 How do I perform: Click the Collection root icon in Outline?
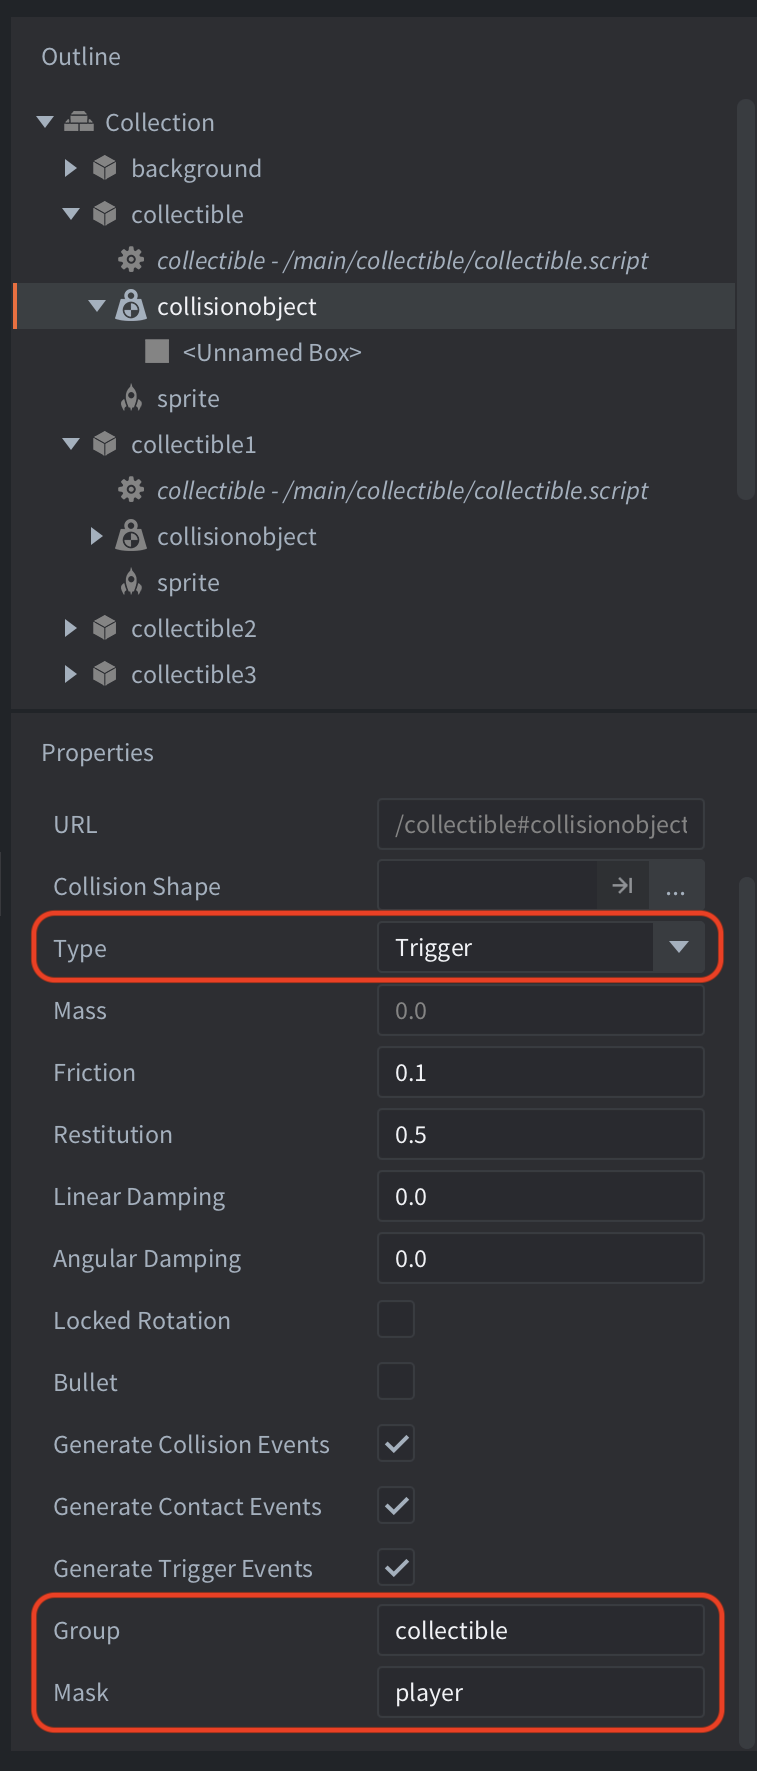click(x=79, y=122)
